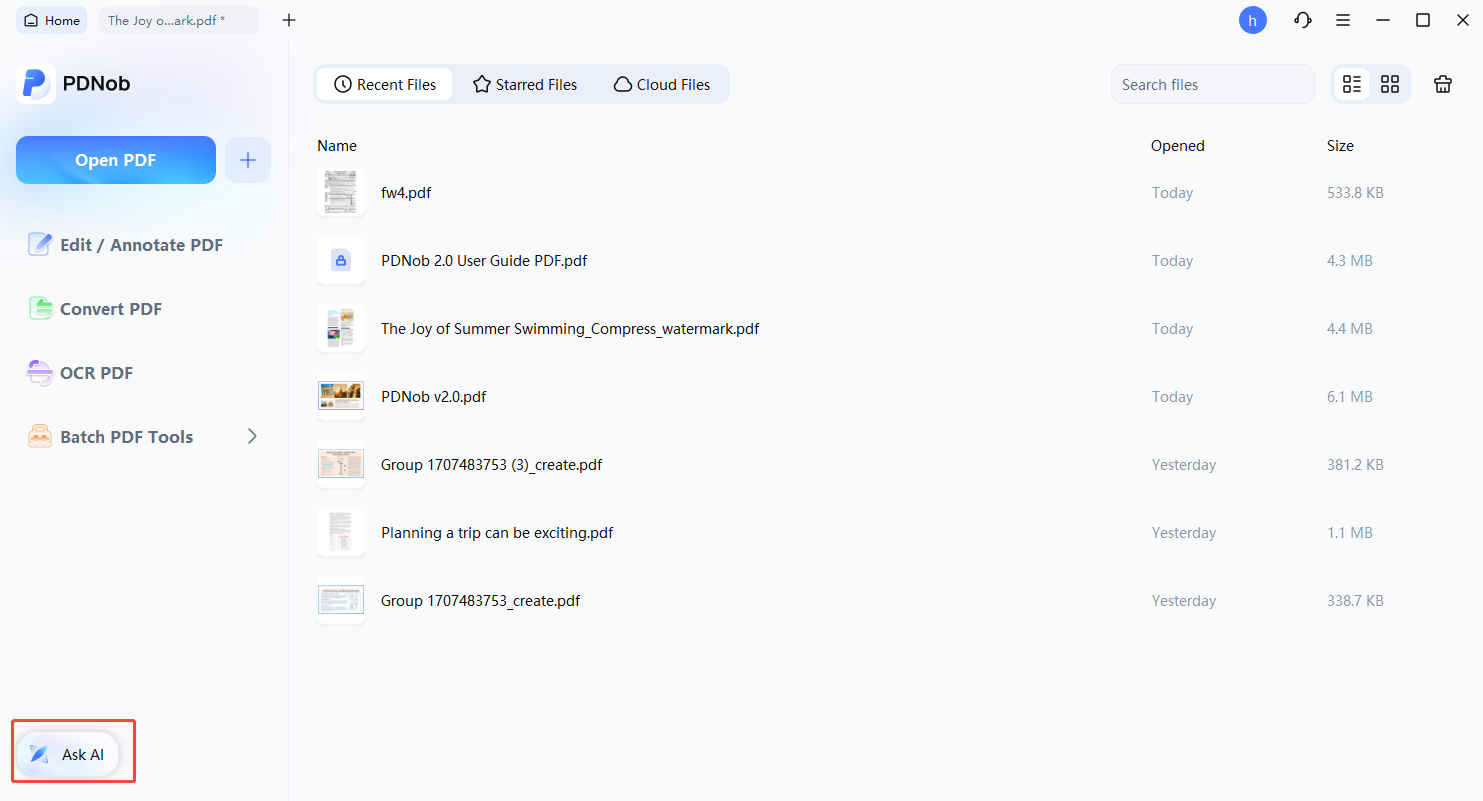Open the headset support icon
1483x801 pixels.
point(1302,20)
